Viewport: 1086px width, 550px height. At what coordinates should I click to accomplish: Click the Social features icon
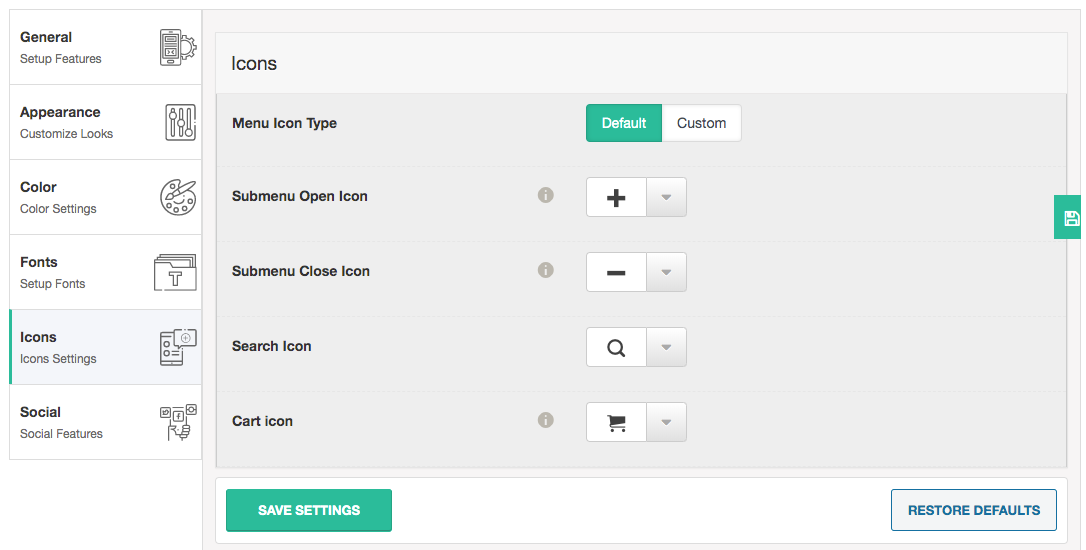click(179, 422)
